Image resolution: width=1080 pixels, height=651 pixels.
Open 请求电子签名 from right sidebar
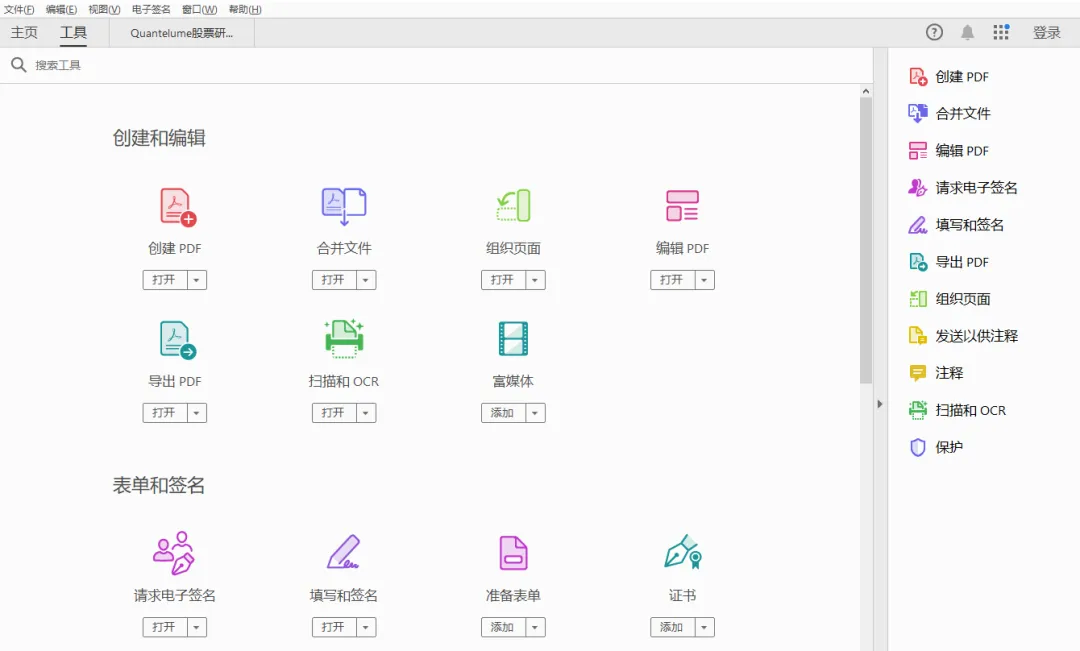pyautogui.click(x=963, y=187)
